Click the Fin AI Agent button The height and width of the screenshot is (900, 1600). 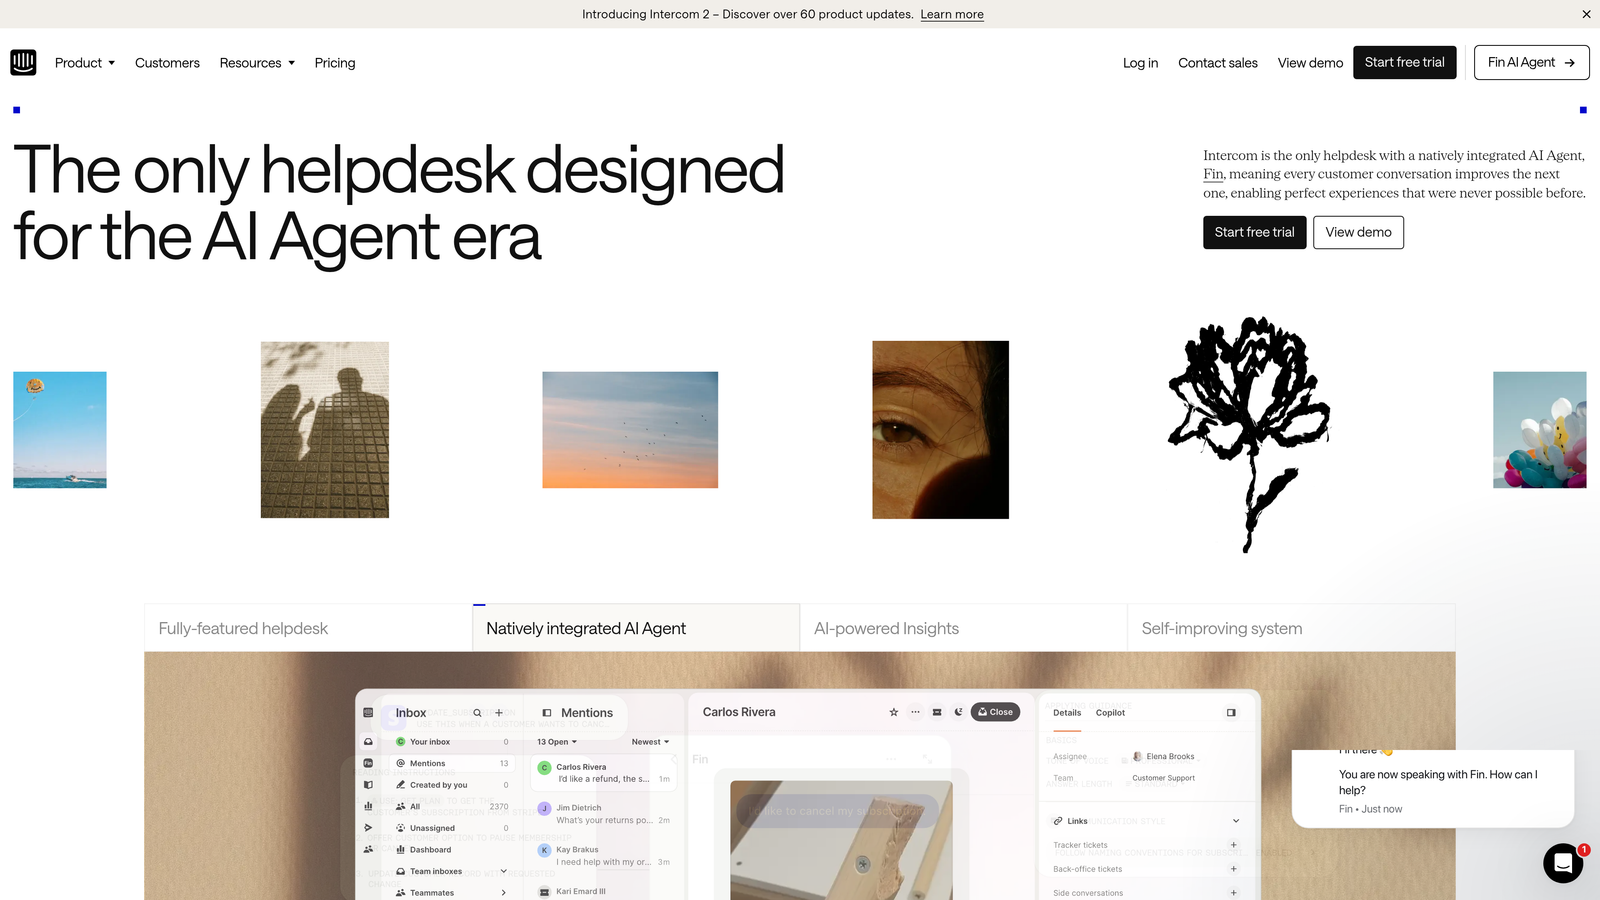[x=1532, y=62]
